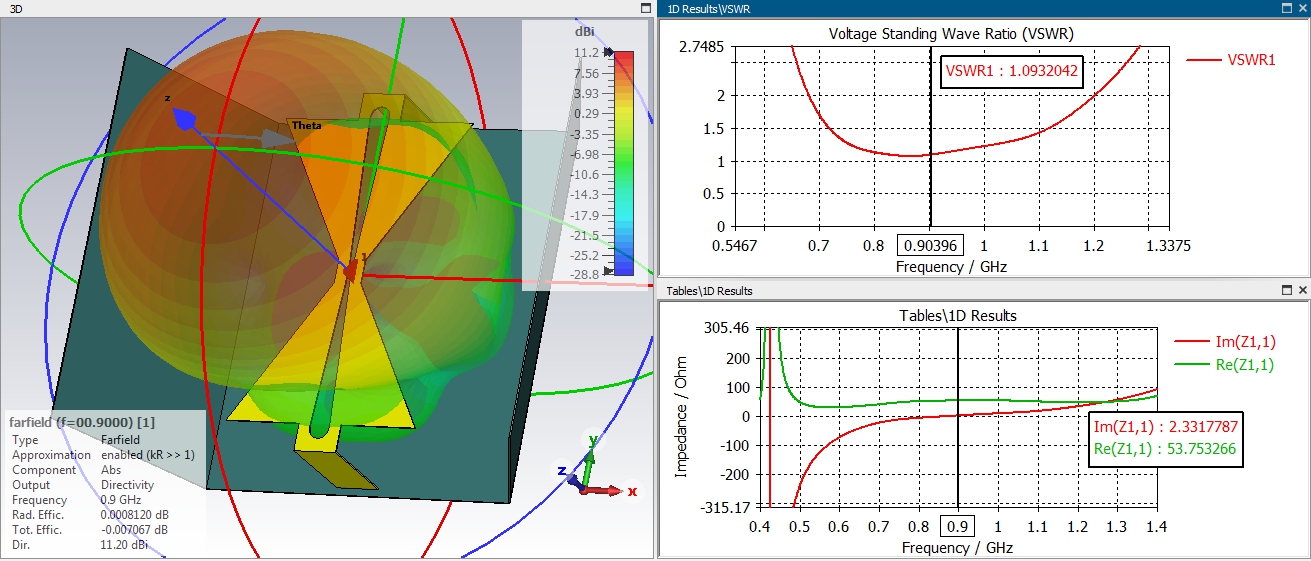Click the Impedance / Ohm axis label
Image resolution: width=1311 pixels, height=561 pixels.
pyautogui.click(x=682, y=418)
